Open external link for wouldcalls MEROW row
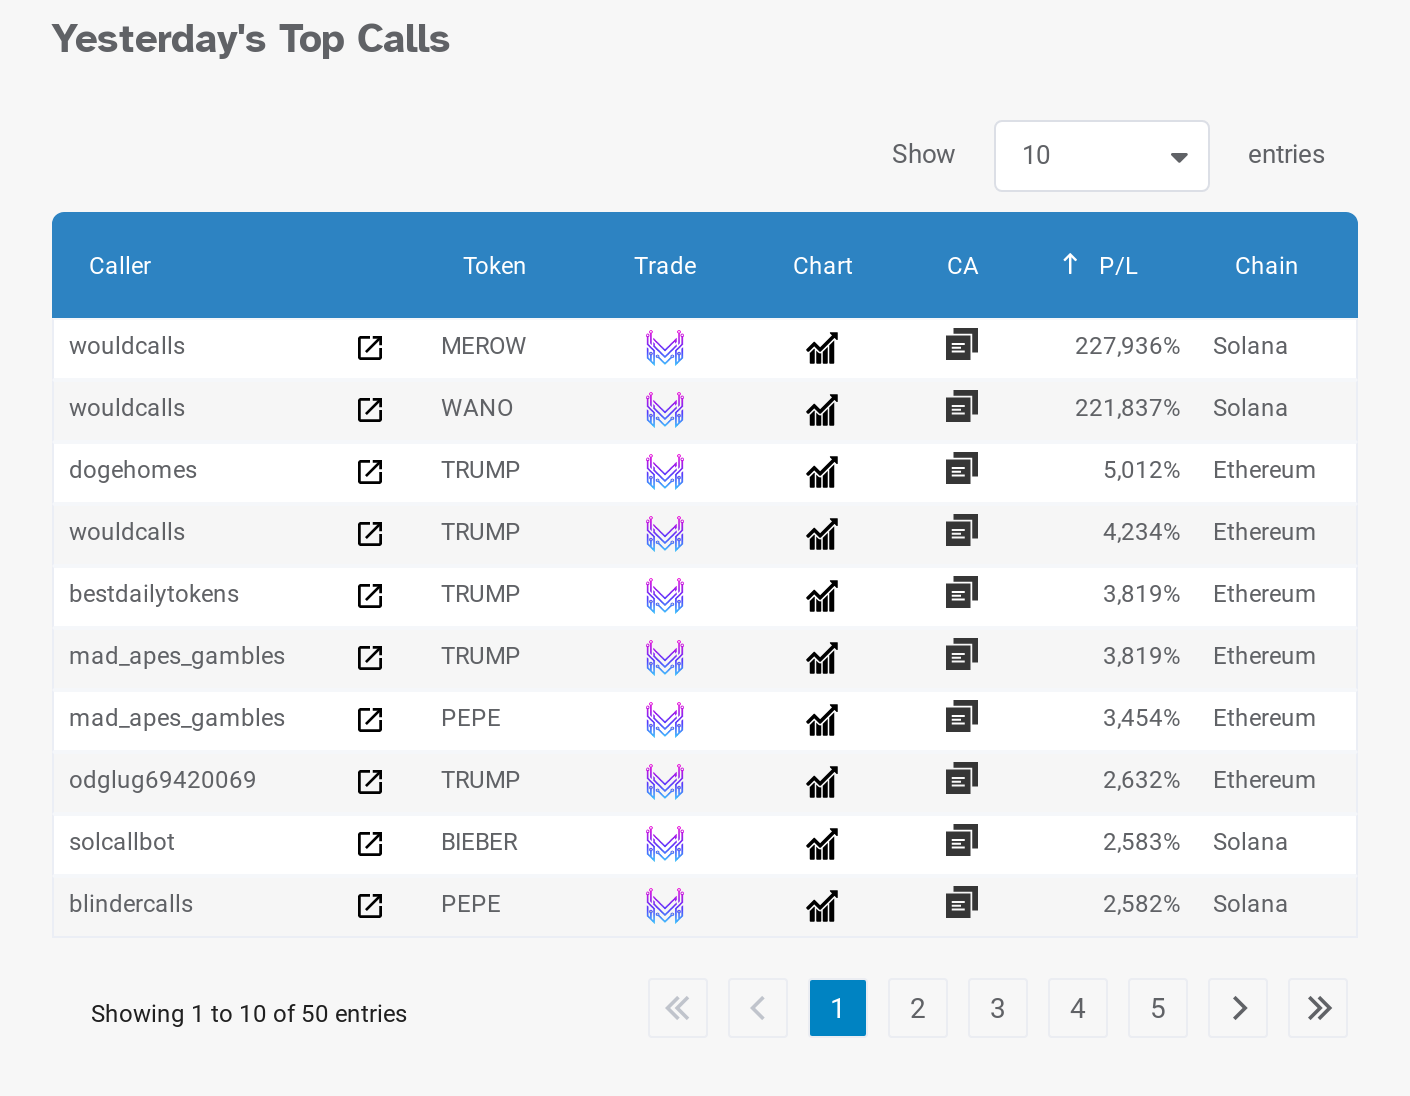Screen dimensions: 1410x1096 (370, 347)
